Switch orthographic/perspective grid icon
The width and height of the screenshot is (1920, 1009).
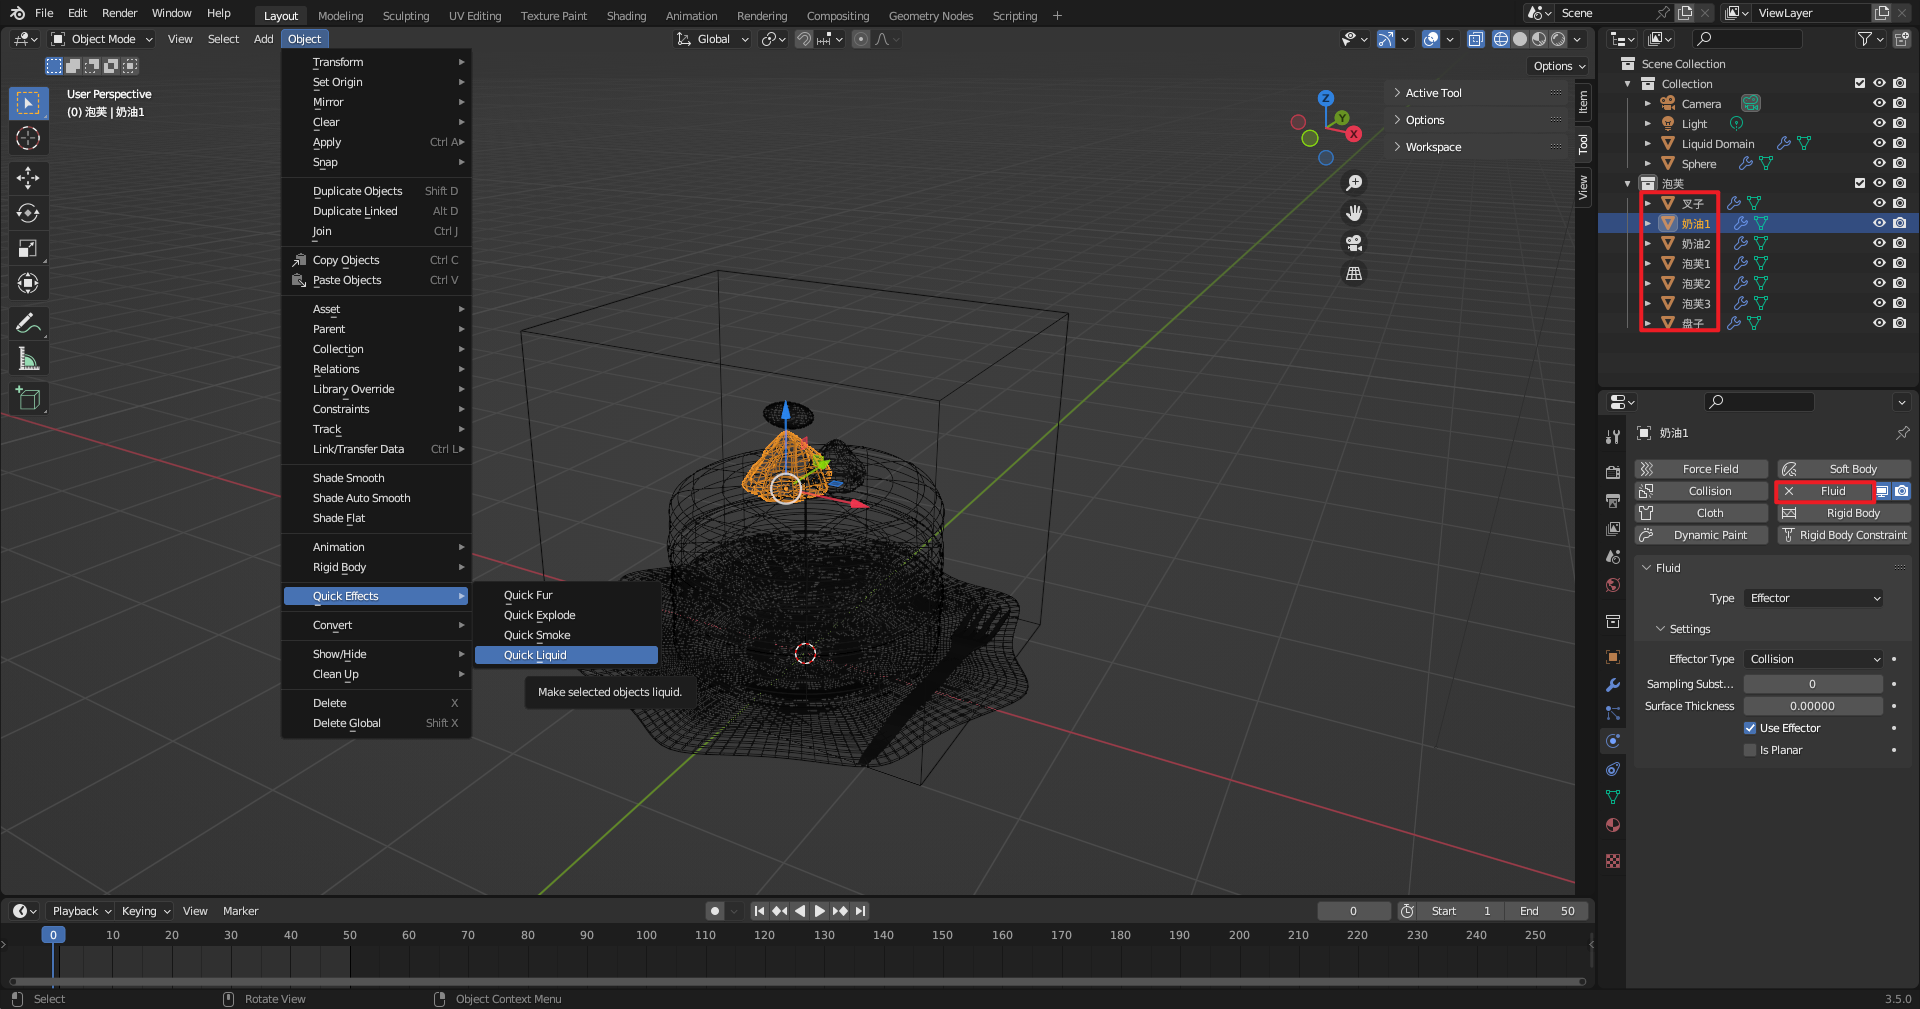1354,273
